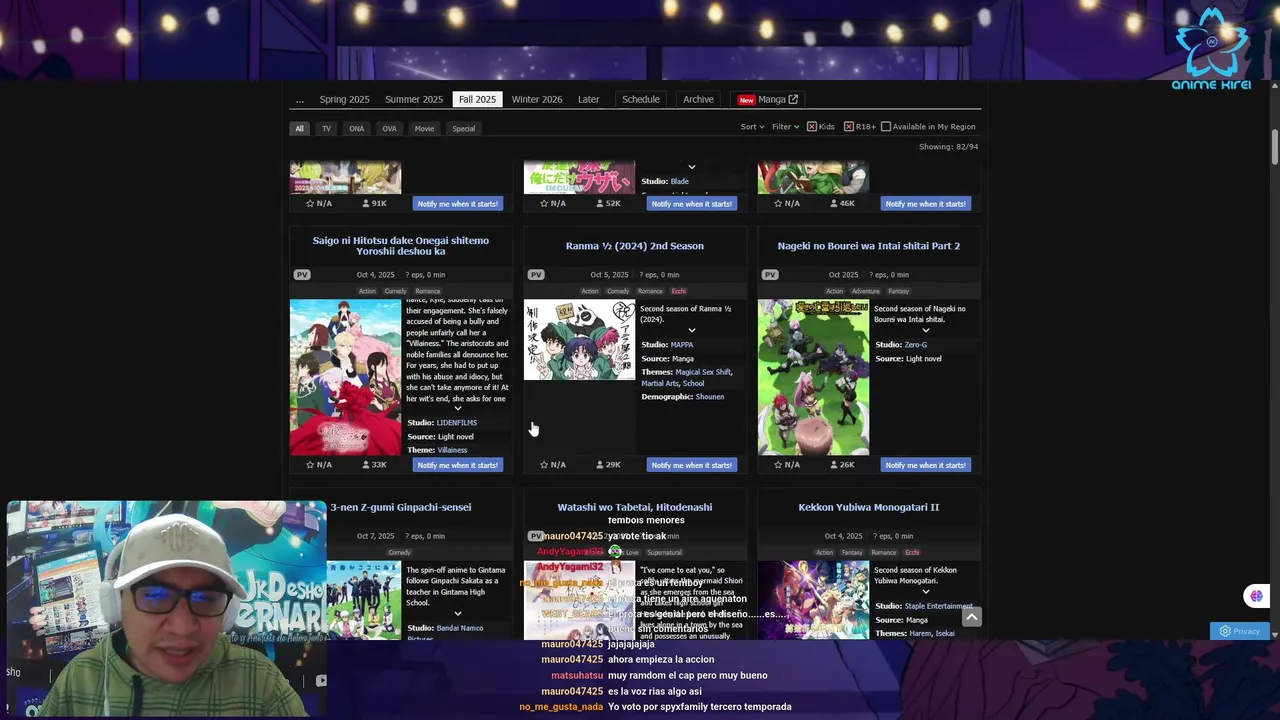This screenshot has width=1280, height=720.
Task: Switch to Winter 2026 season tab
Action: 537,99
